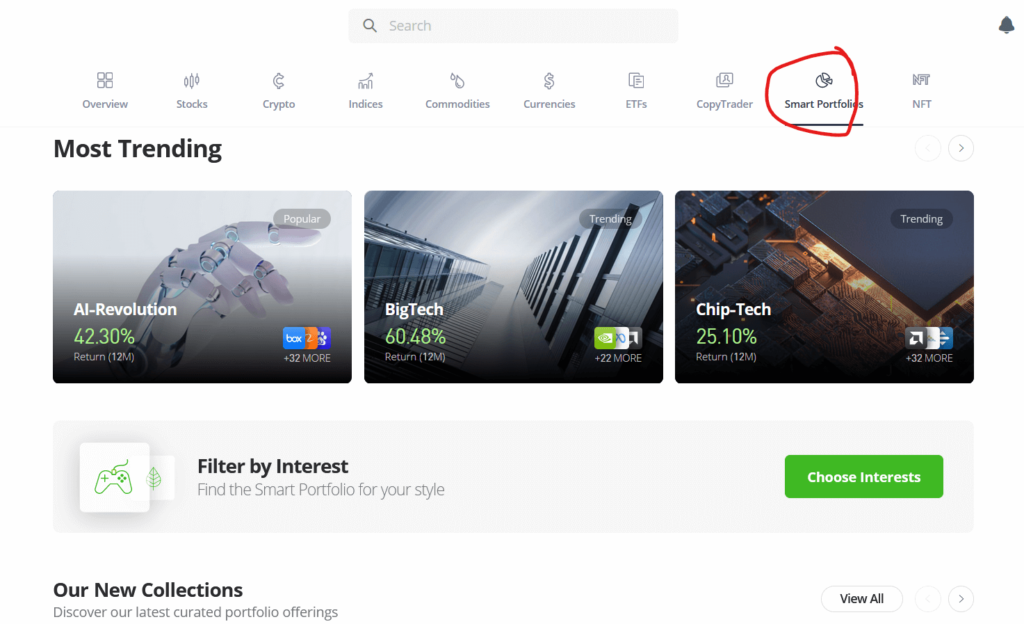
Task: Select the NFT section icon
Action: 920,80
